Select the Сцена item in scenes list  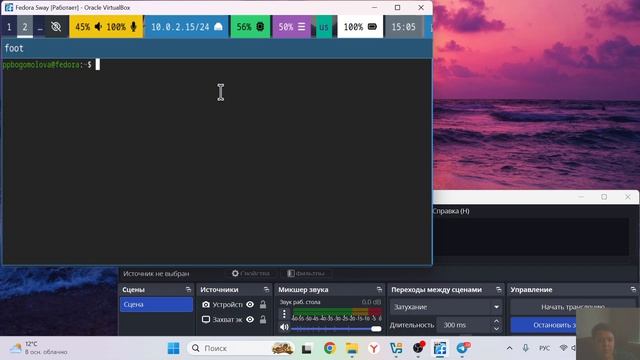[x=156, y=304]
